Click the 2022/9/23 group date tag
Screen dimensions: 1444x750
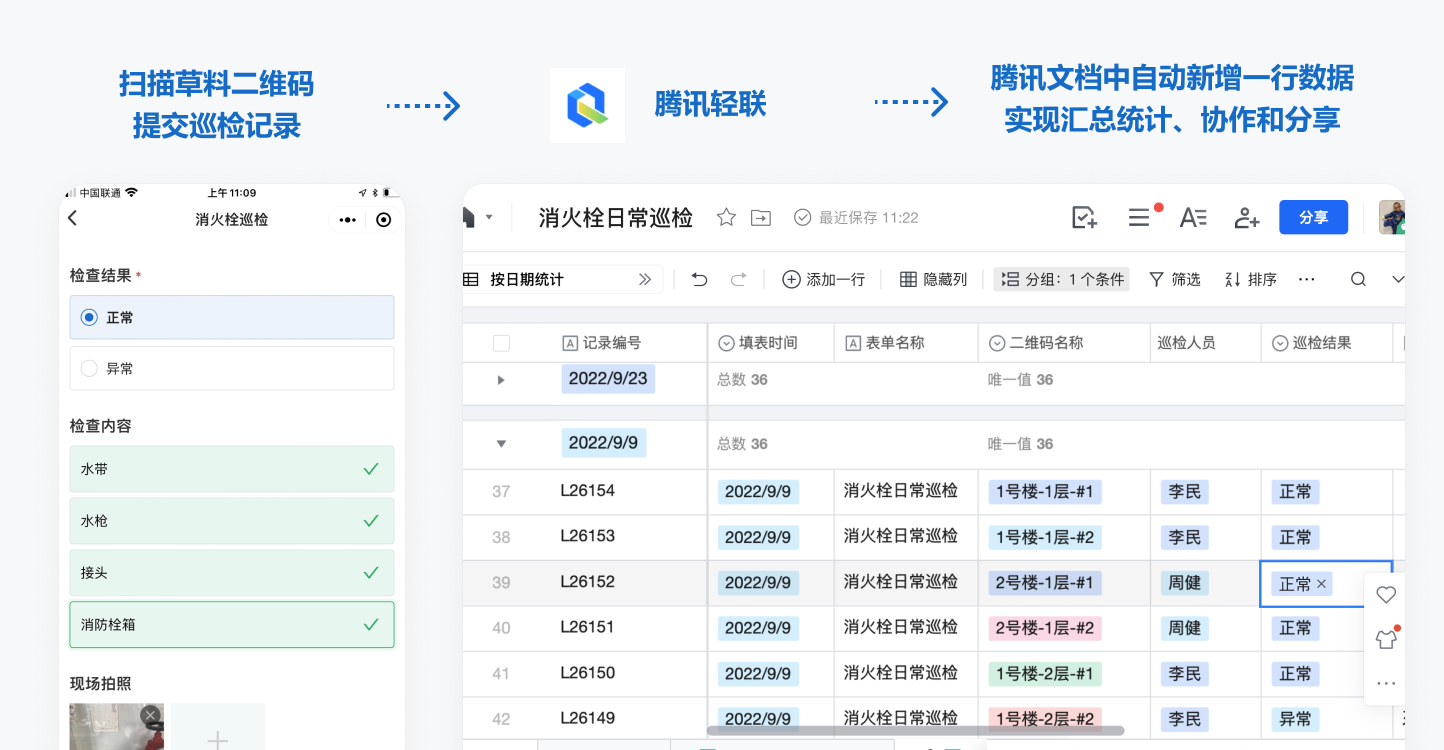click(608, 379)
